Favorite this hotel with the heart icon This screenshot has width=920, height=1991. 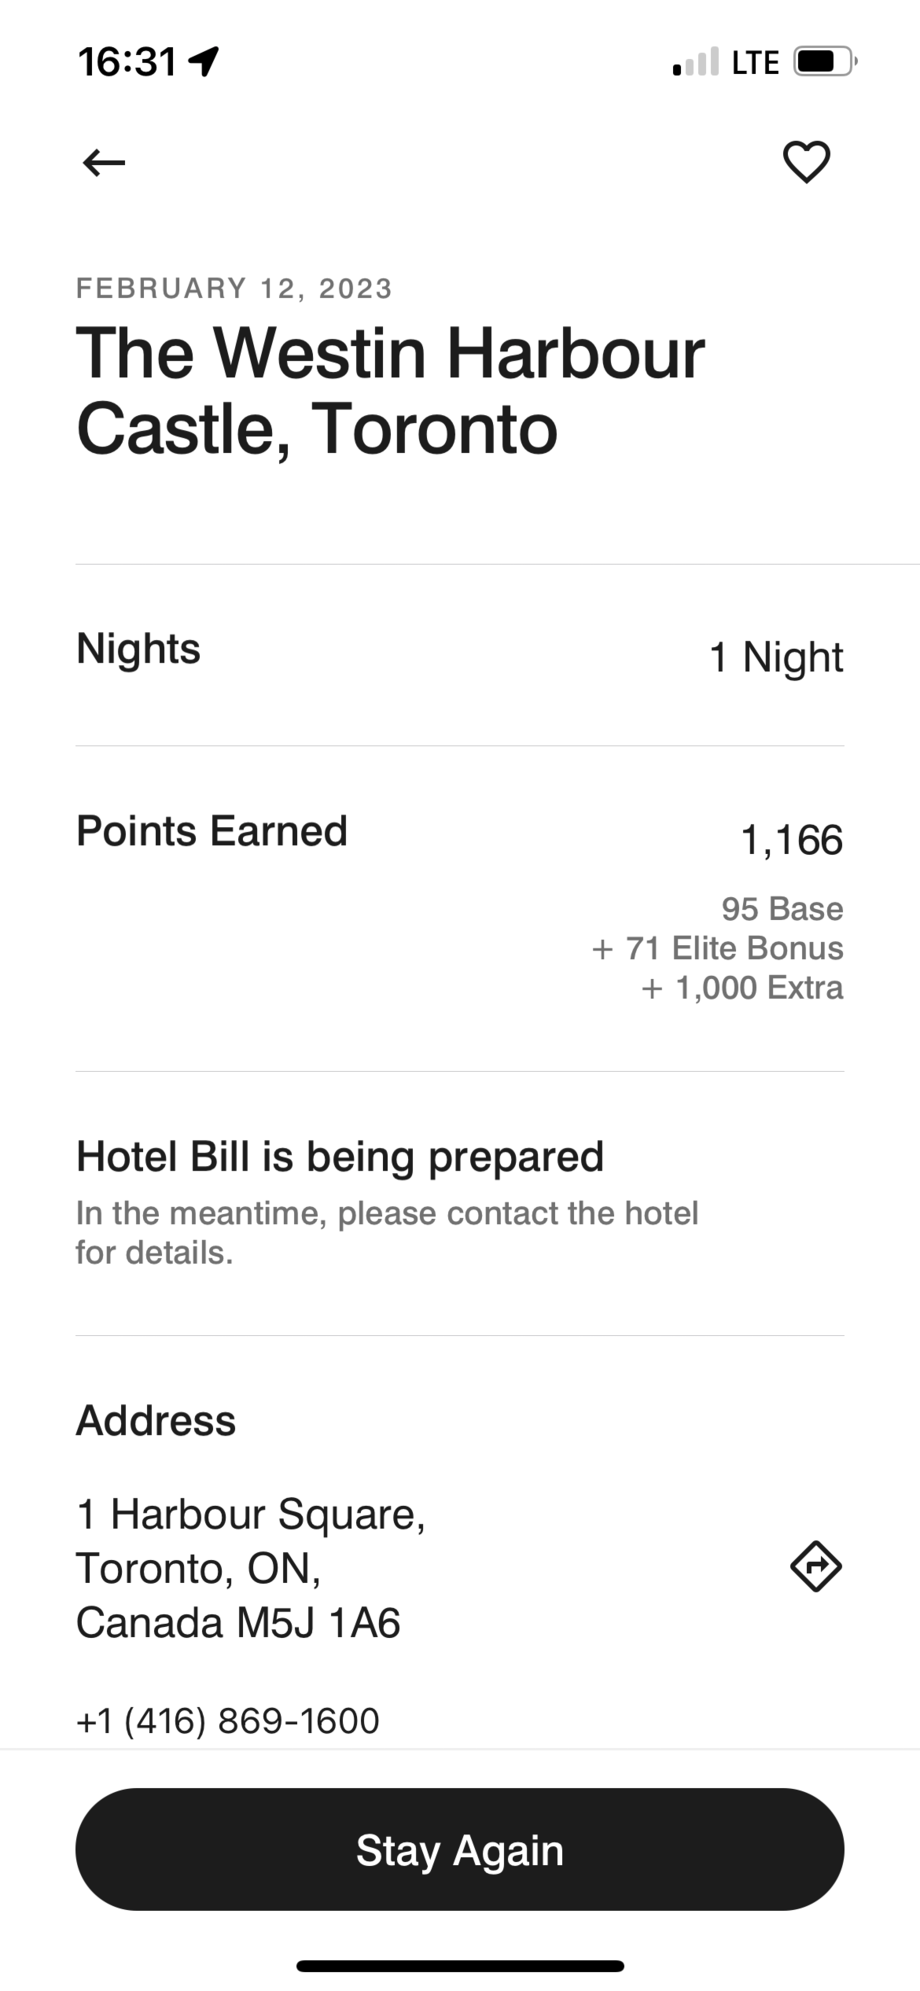tap(806, 162)
